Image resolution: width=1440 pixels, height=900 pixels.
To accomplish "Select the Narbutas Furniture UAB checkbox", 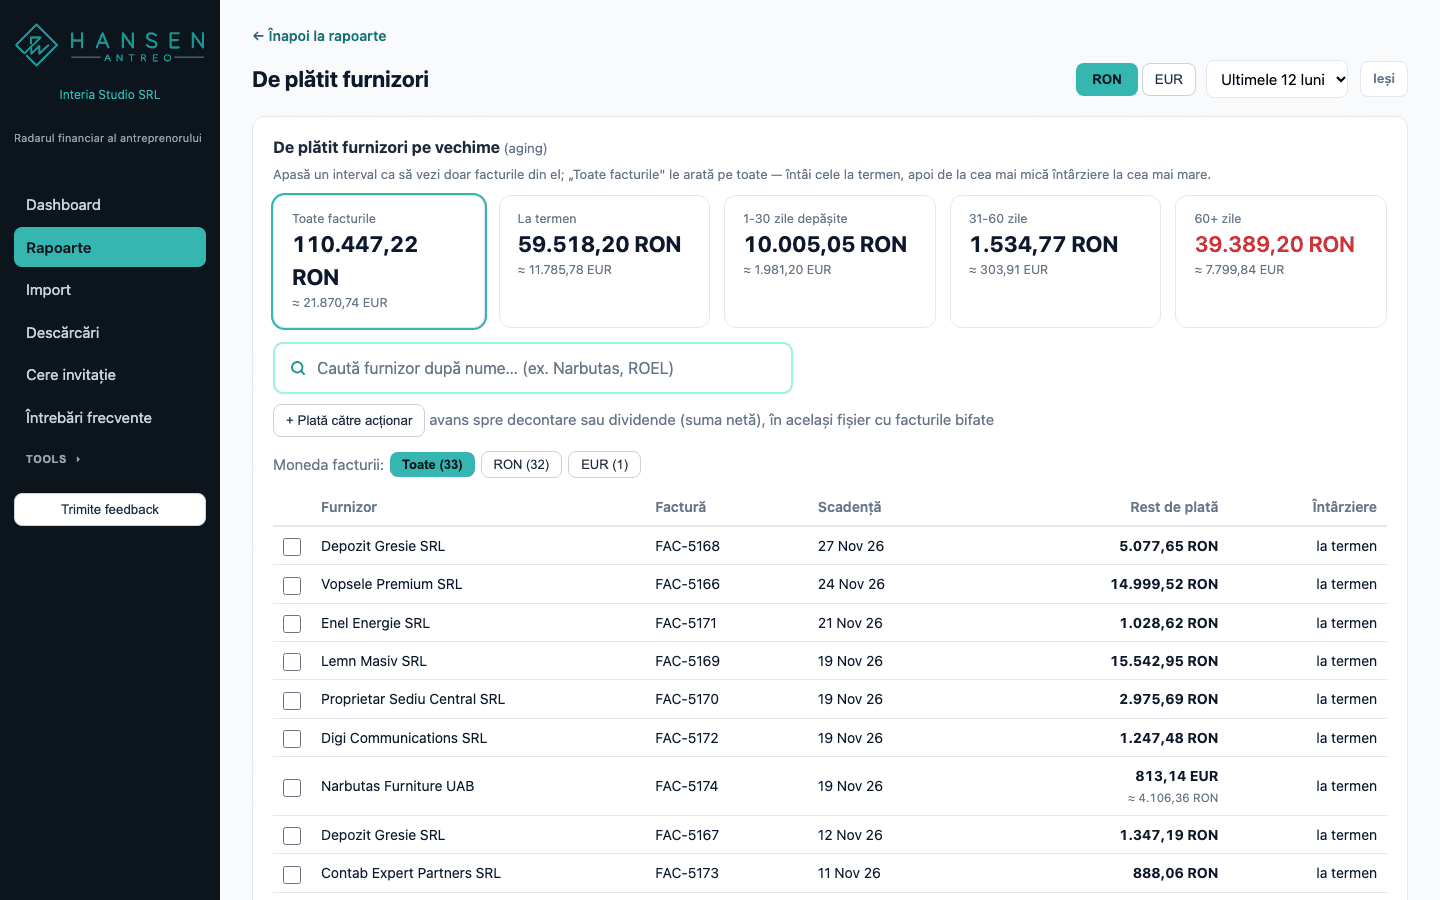I will click(292, 787).
